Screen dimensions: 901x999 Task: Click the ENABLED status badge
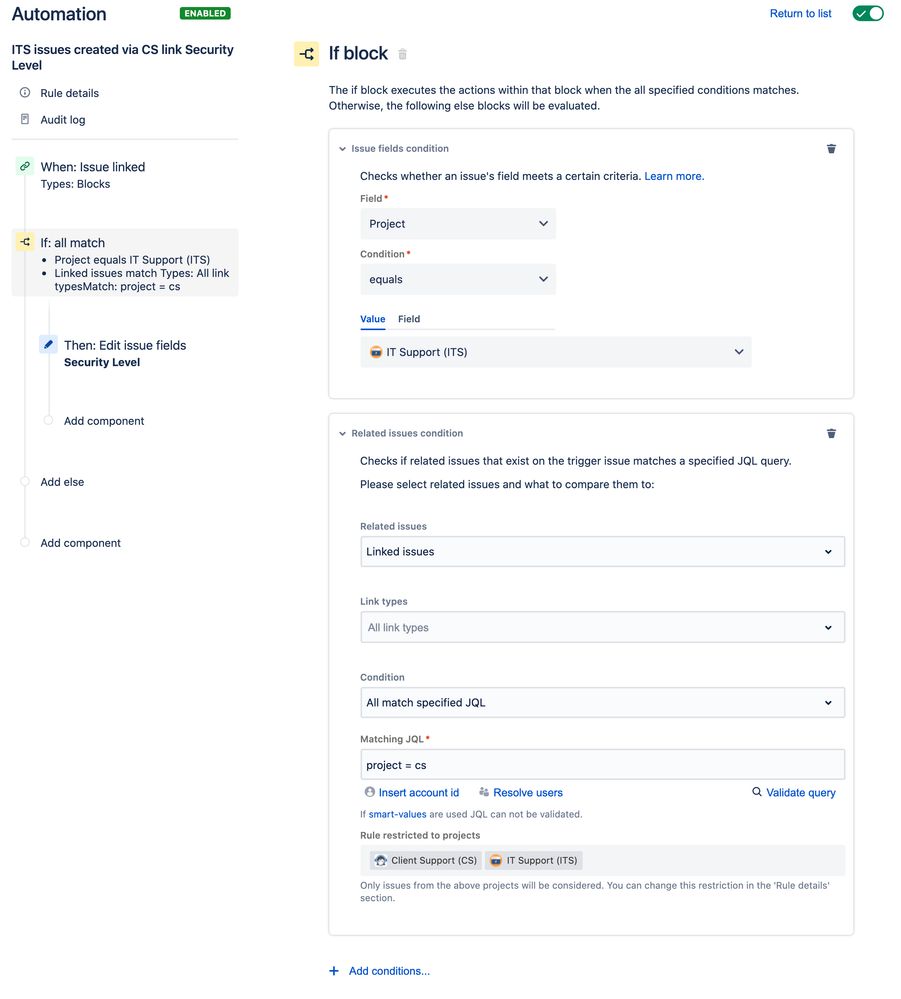click(205, 13)
